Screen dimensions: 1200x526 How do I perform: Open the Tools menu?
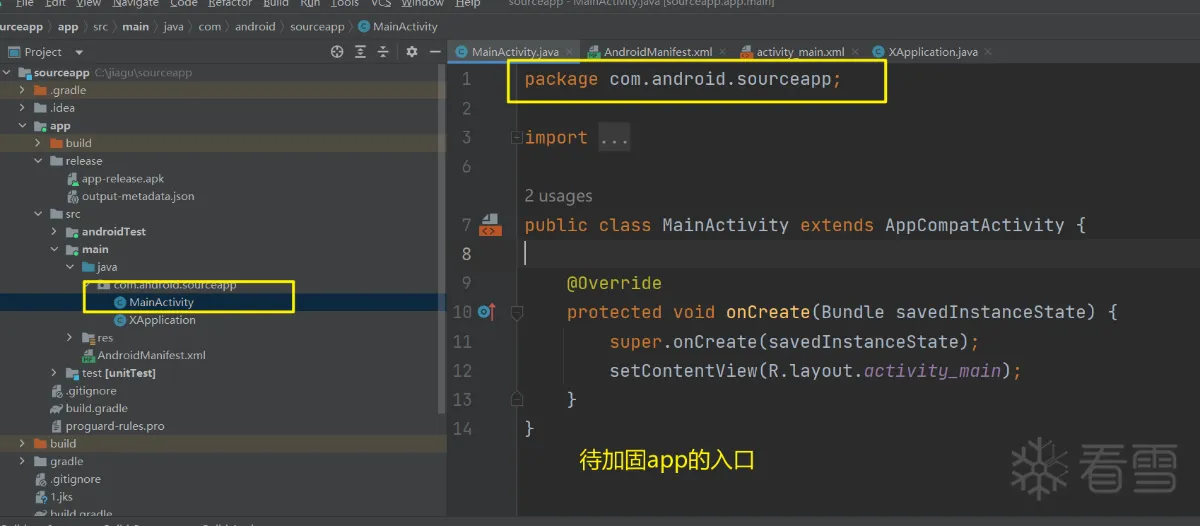tap(345, 3)
